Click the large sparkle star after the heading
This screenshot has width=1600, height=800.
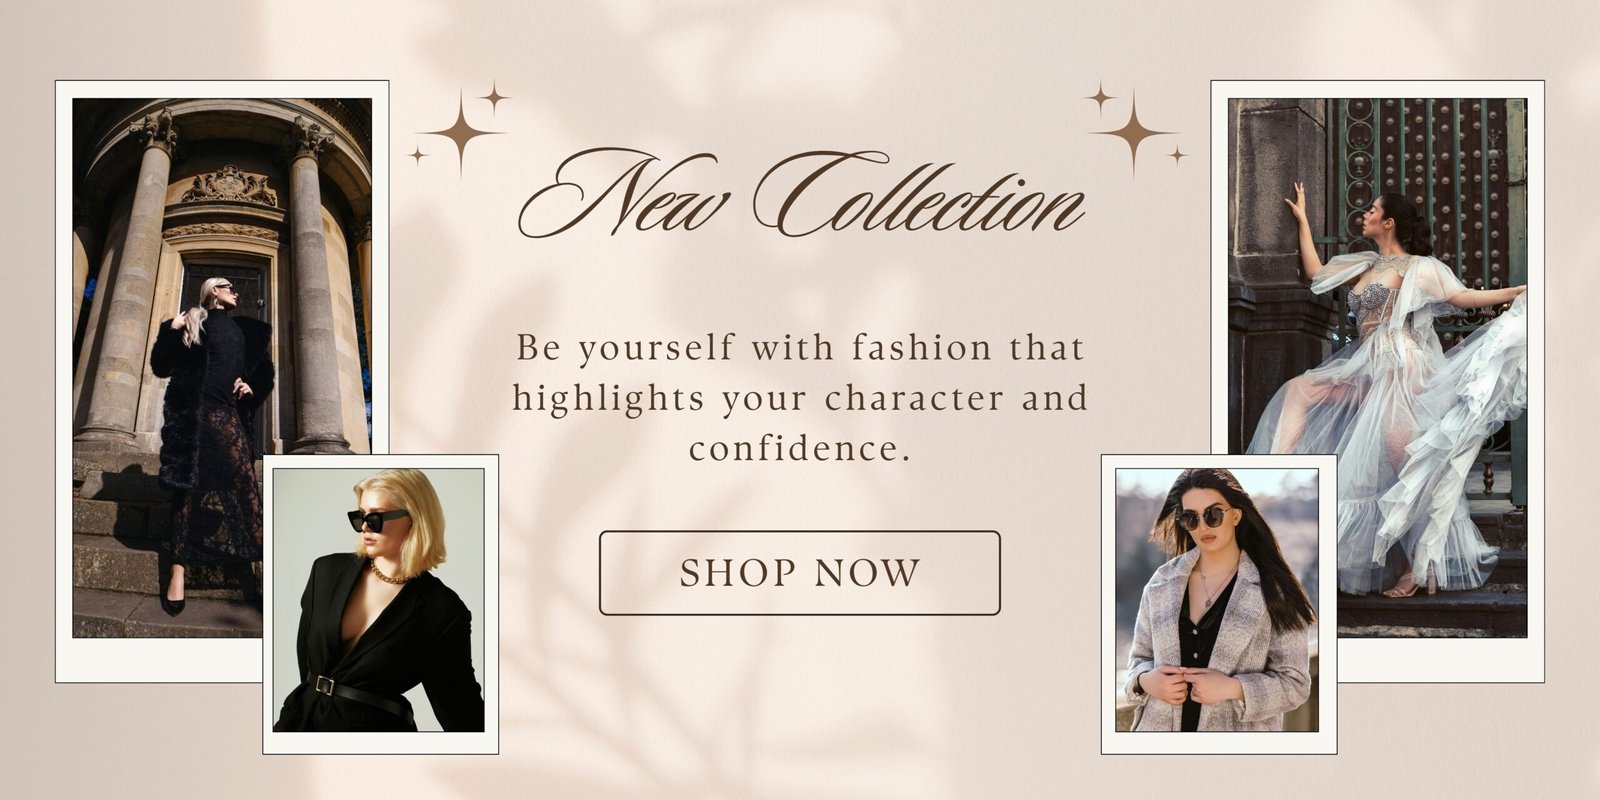1132,133
